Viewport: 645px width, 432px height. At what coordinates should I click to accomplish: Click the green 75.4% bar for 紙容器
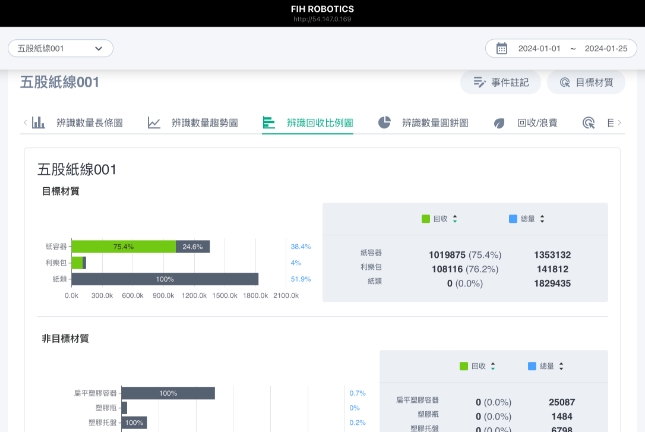123,246
